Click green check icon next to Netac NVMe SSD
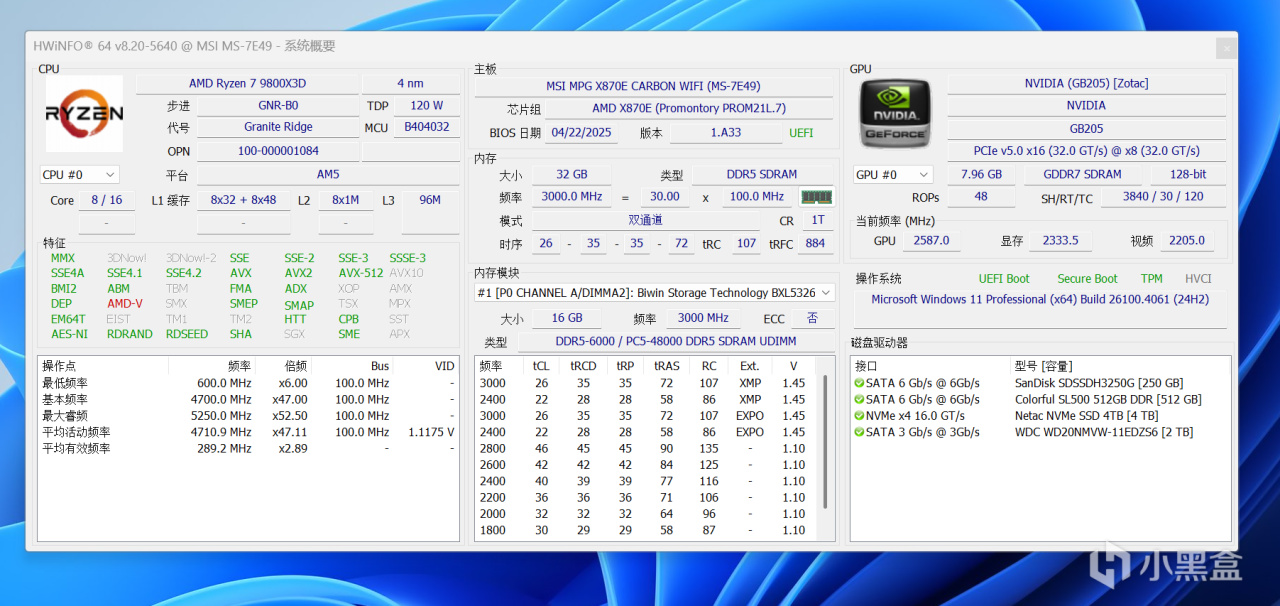This screenshot has width=1280, height=606. click(x=858, y=416)
